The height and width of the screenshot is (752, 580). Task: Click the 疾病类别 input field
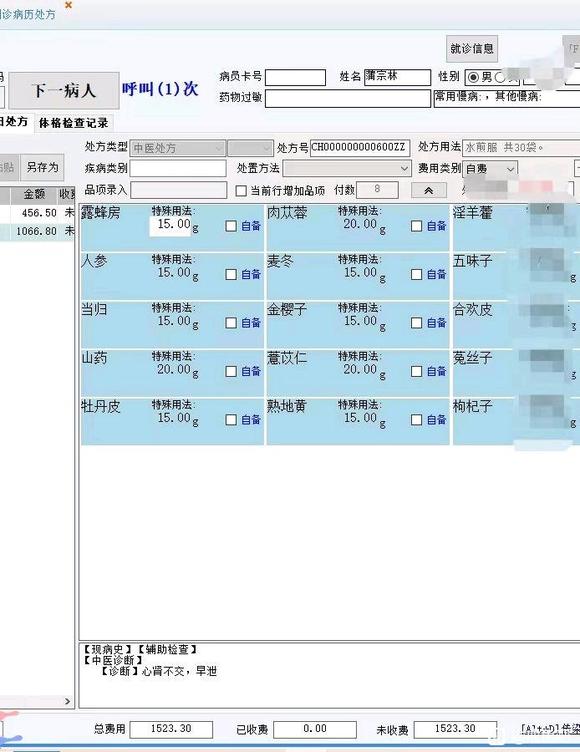pos(178,168)
